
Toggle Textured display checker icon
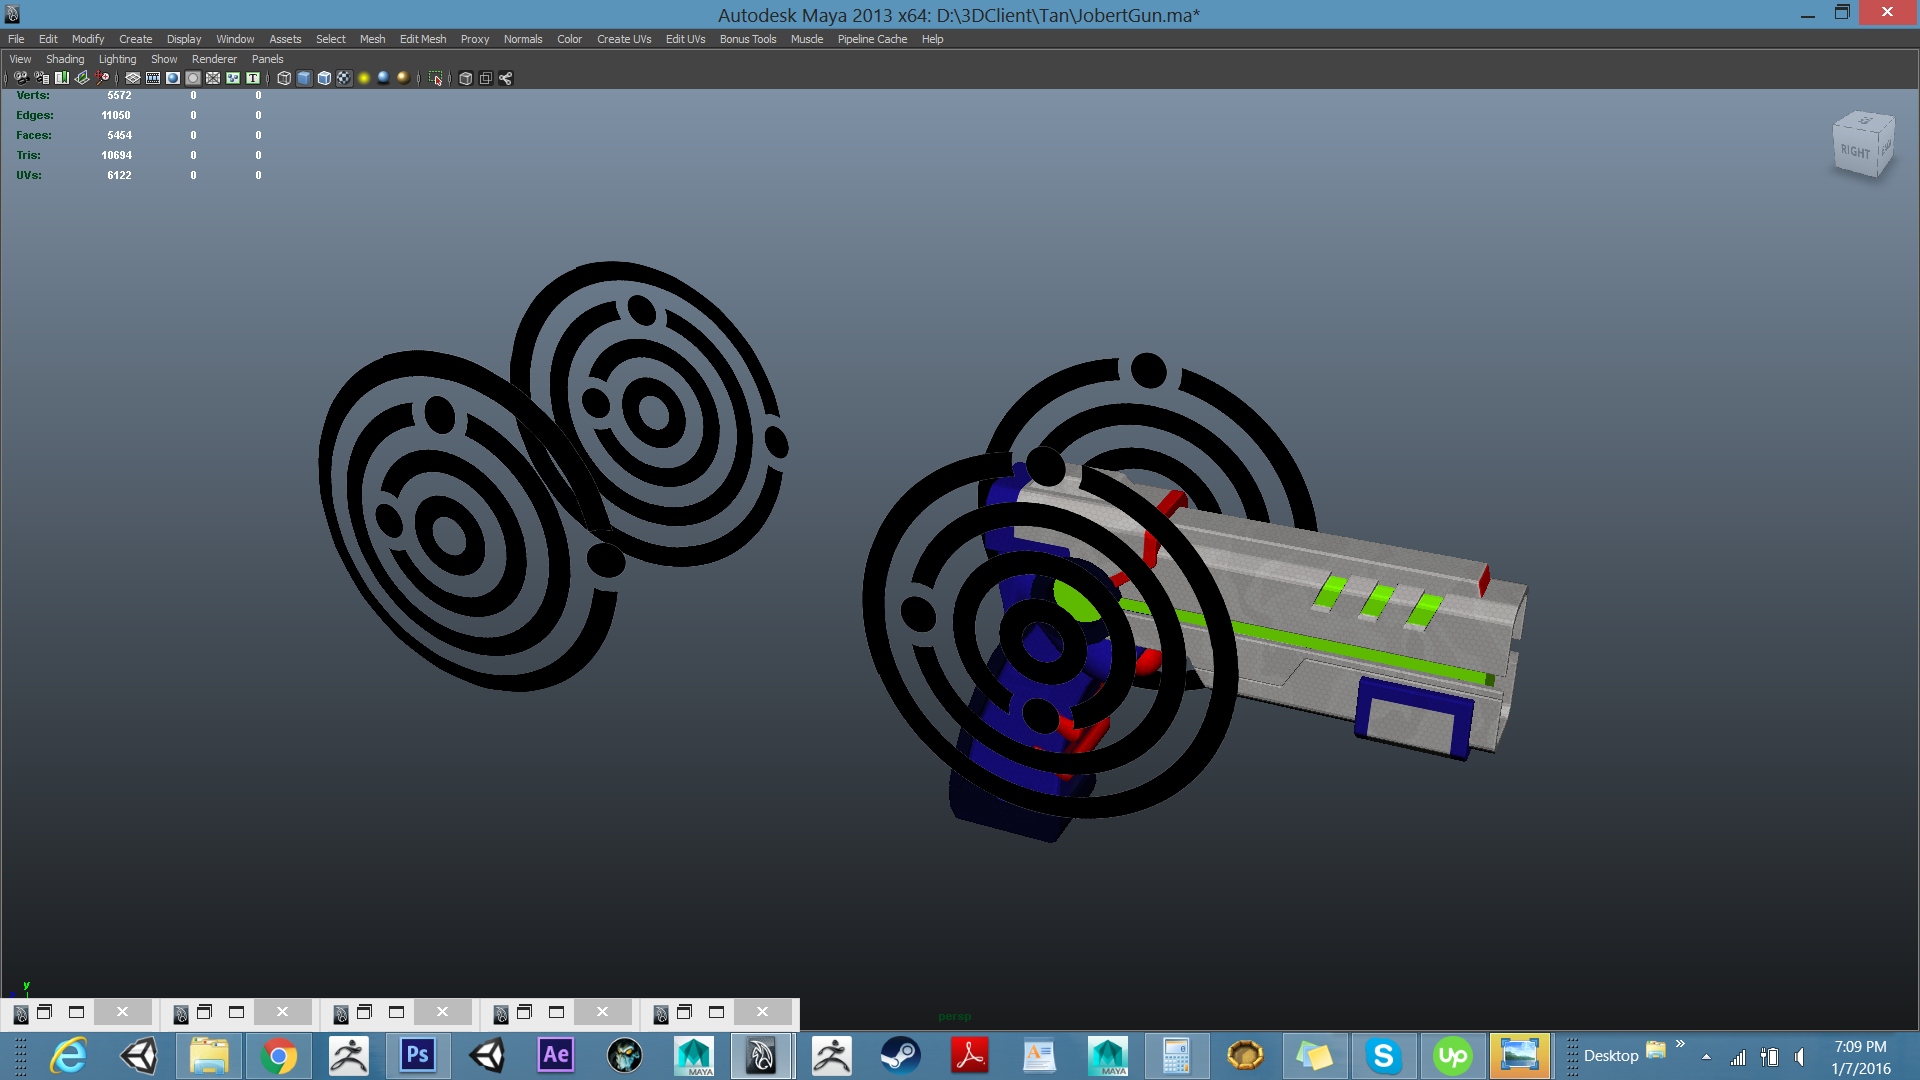(x=344, y=78)
